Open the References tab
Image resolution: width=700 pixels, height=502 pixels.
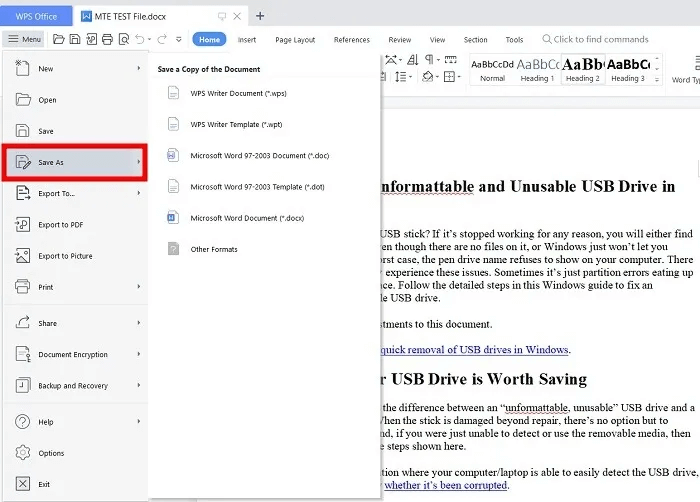pyautogui.click(x=352, y=40)
